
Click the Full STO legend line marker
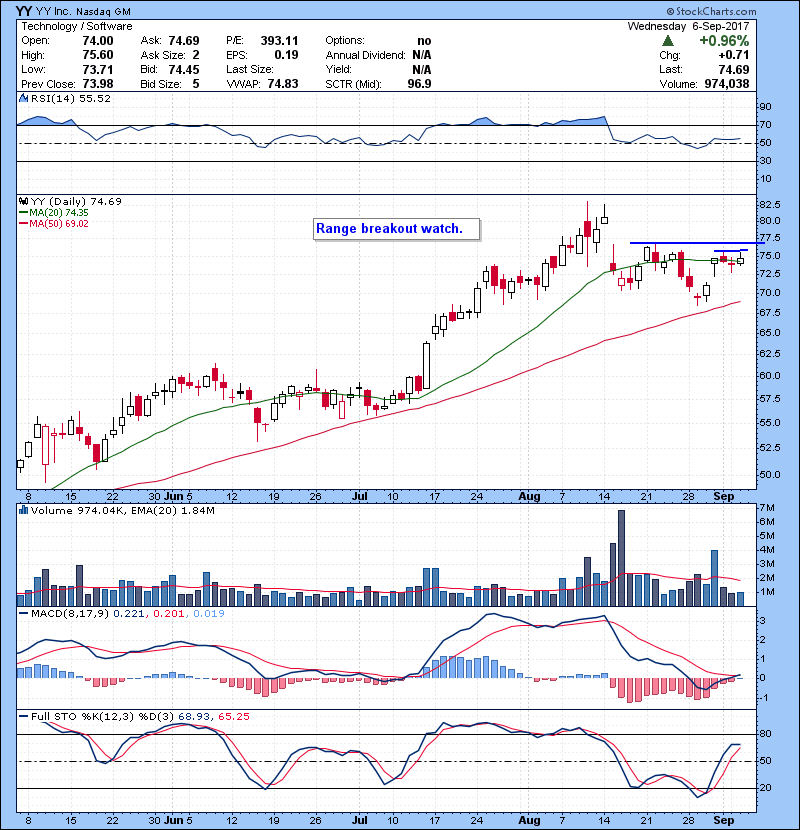point(23,717)
